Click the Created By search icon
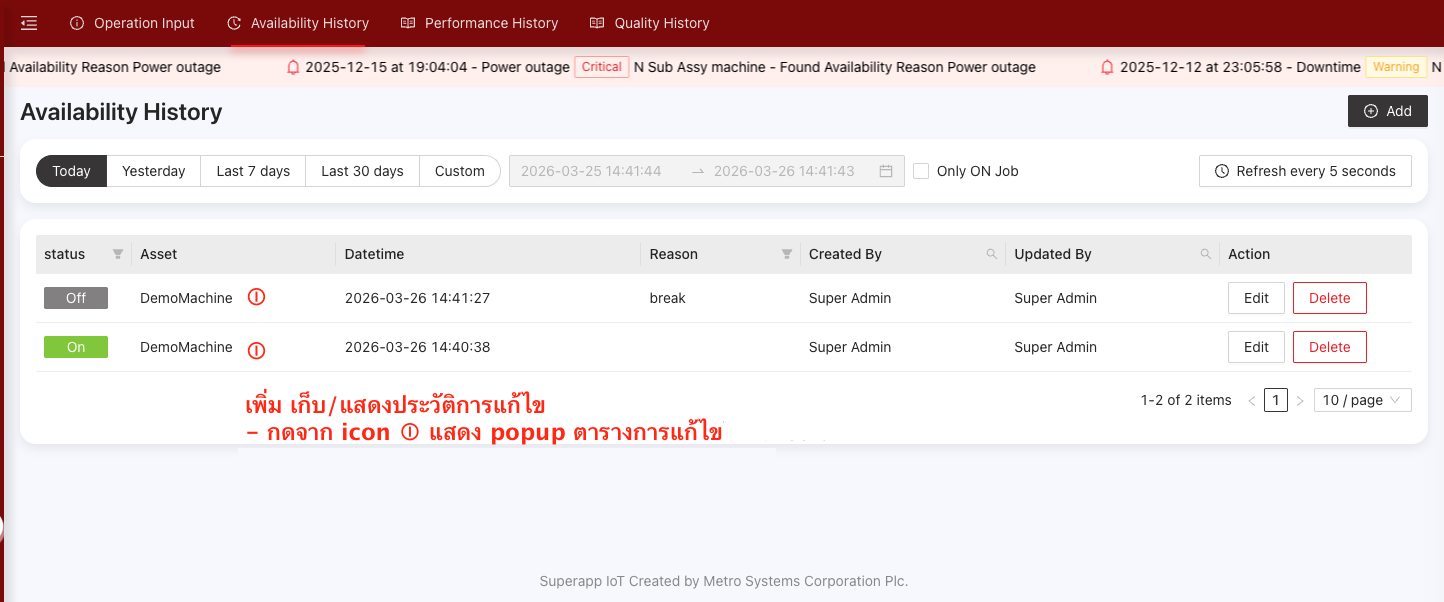Screen dimensions: 1444x602 pyautogui.click(x=991, y=255)
